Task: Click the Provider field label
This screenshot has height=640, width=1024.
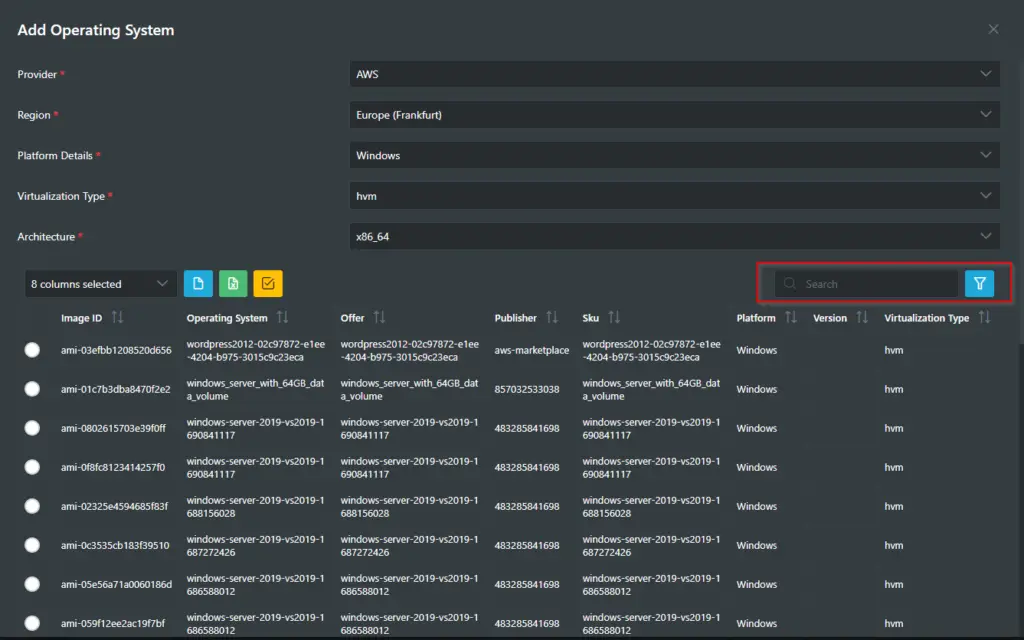Action: (37, 74)
